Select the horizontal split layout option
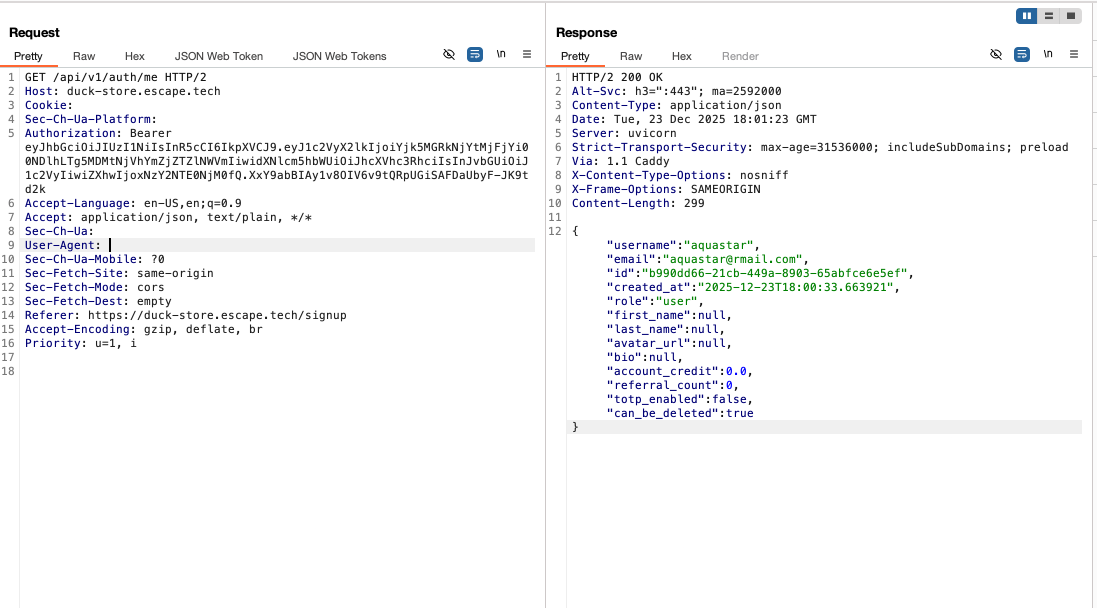 pyautogui.click(x=1047, y=15)
